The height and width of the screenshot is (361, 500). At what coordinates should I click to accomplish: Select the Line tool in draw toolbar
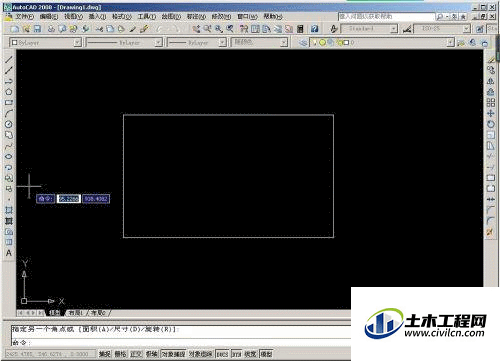tap(9, 60)
